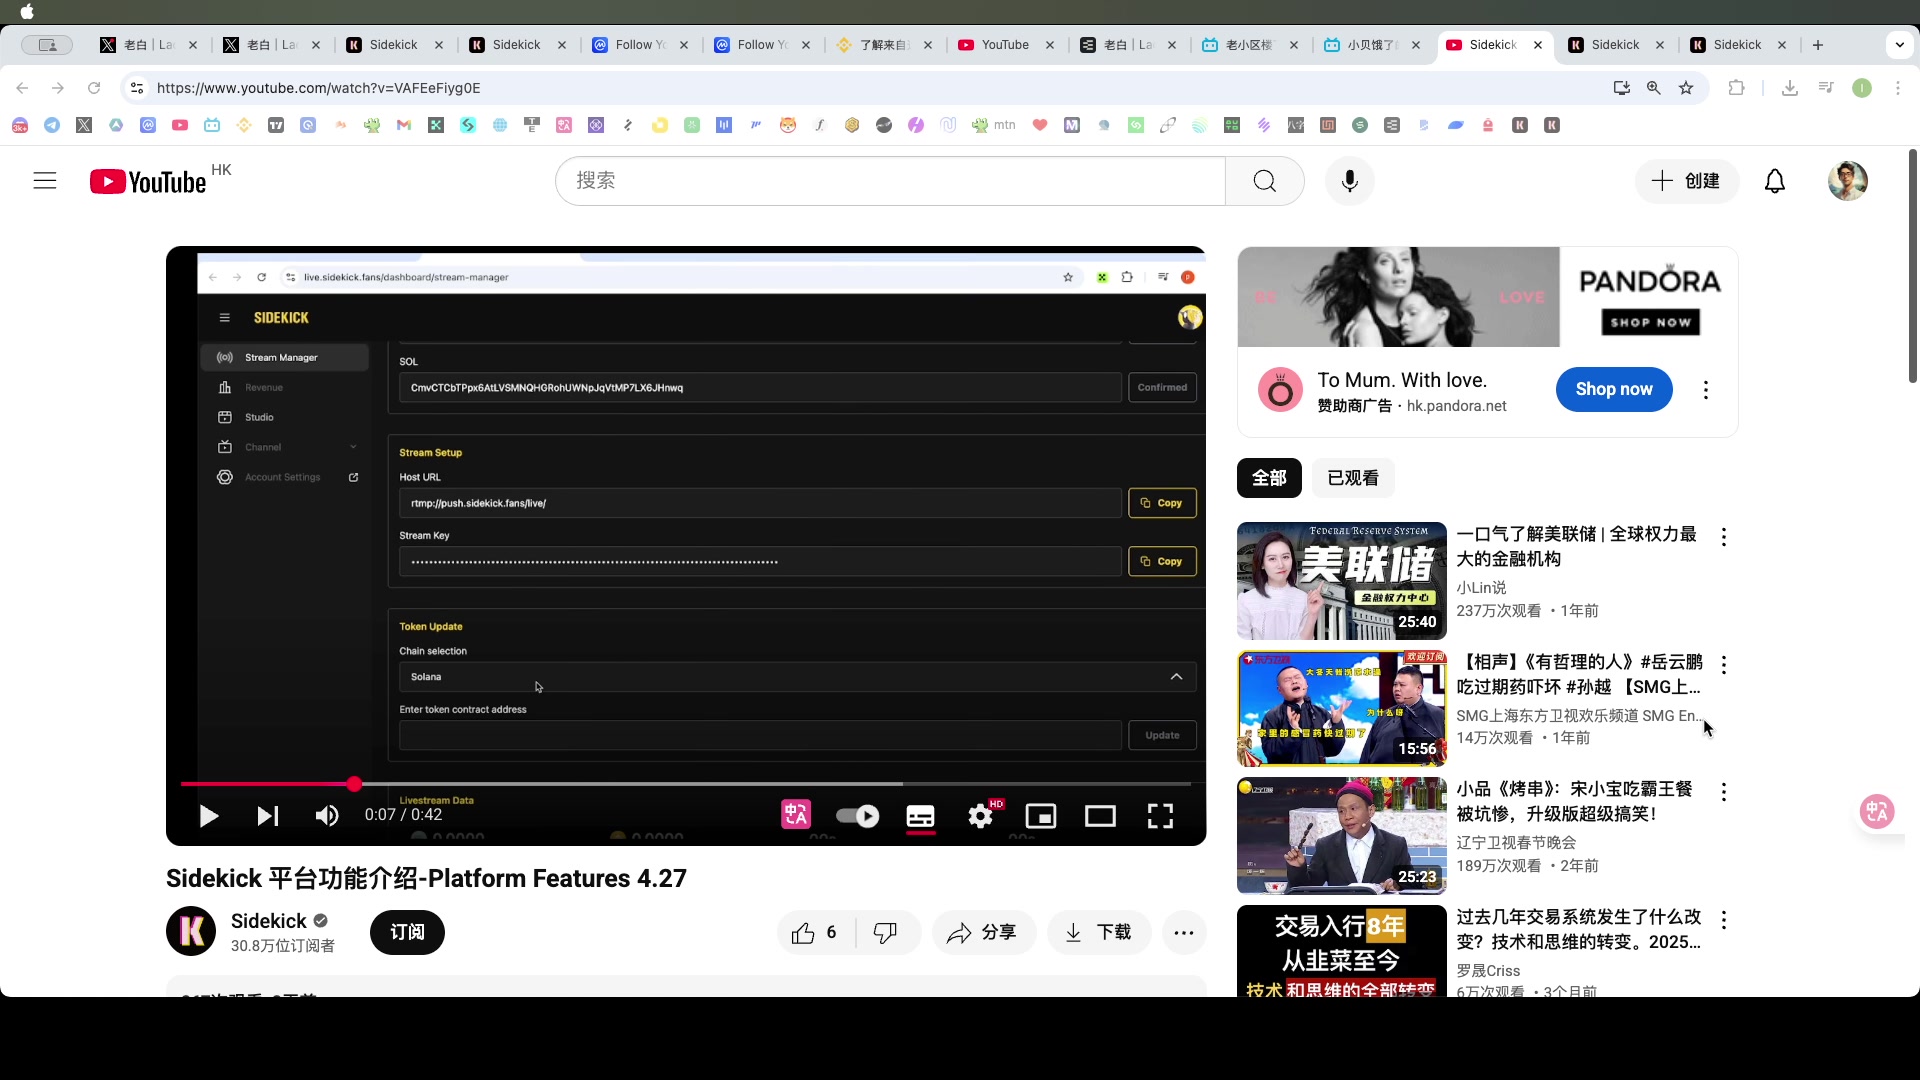The width and height of the screenshot is (1920, 1080).
Task: Switch to theater mode
Action: (1100, 816)
